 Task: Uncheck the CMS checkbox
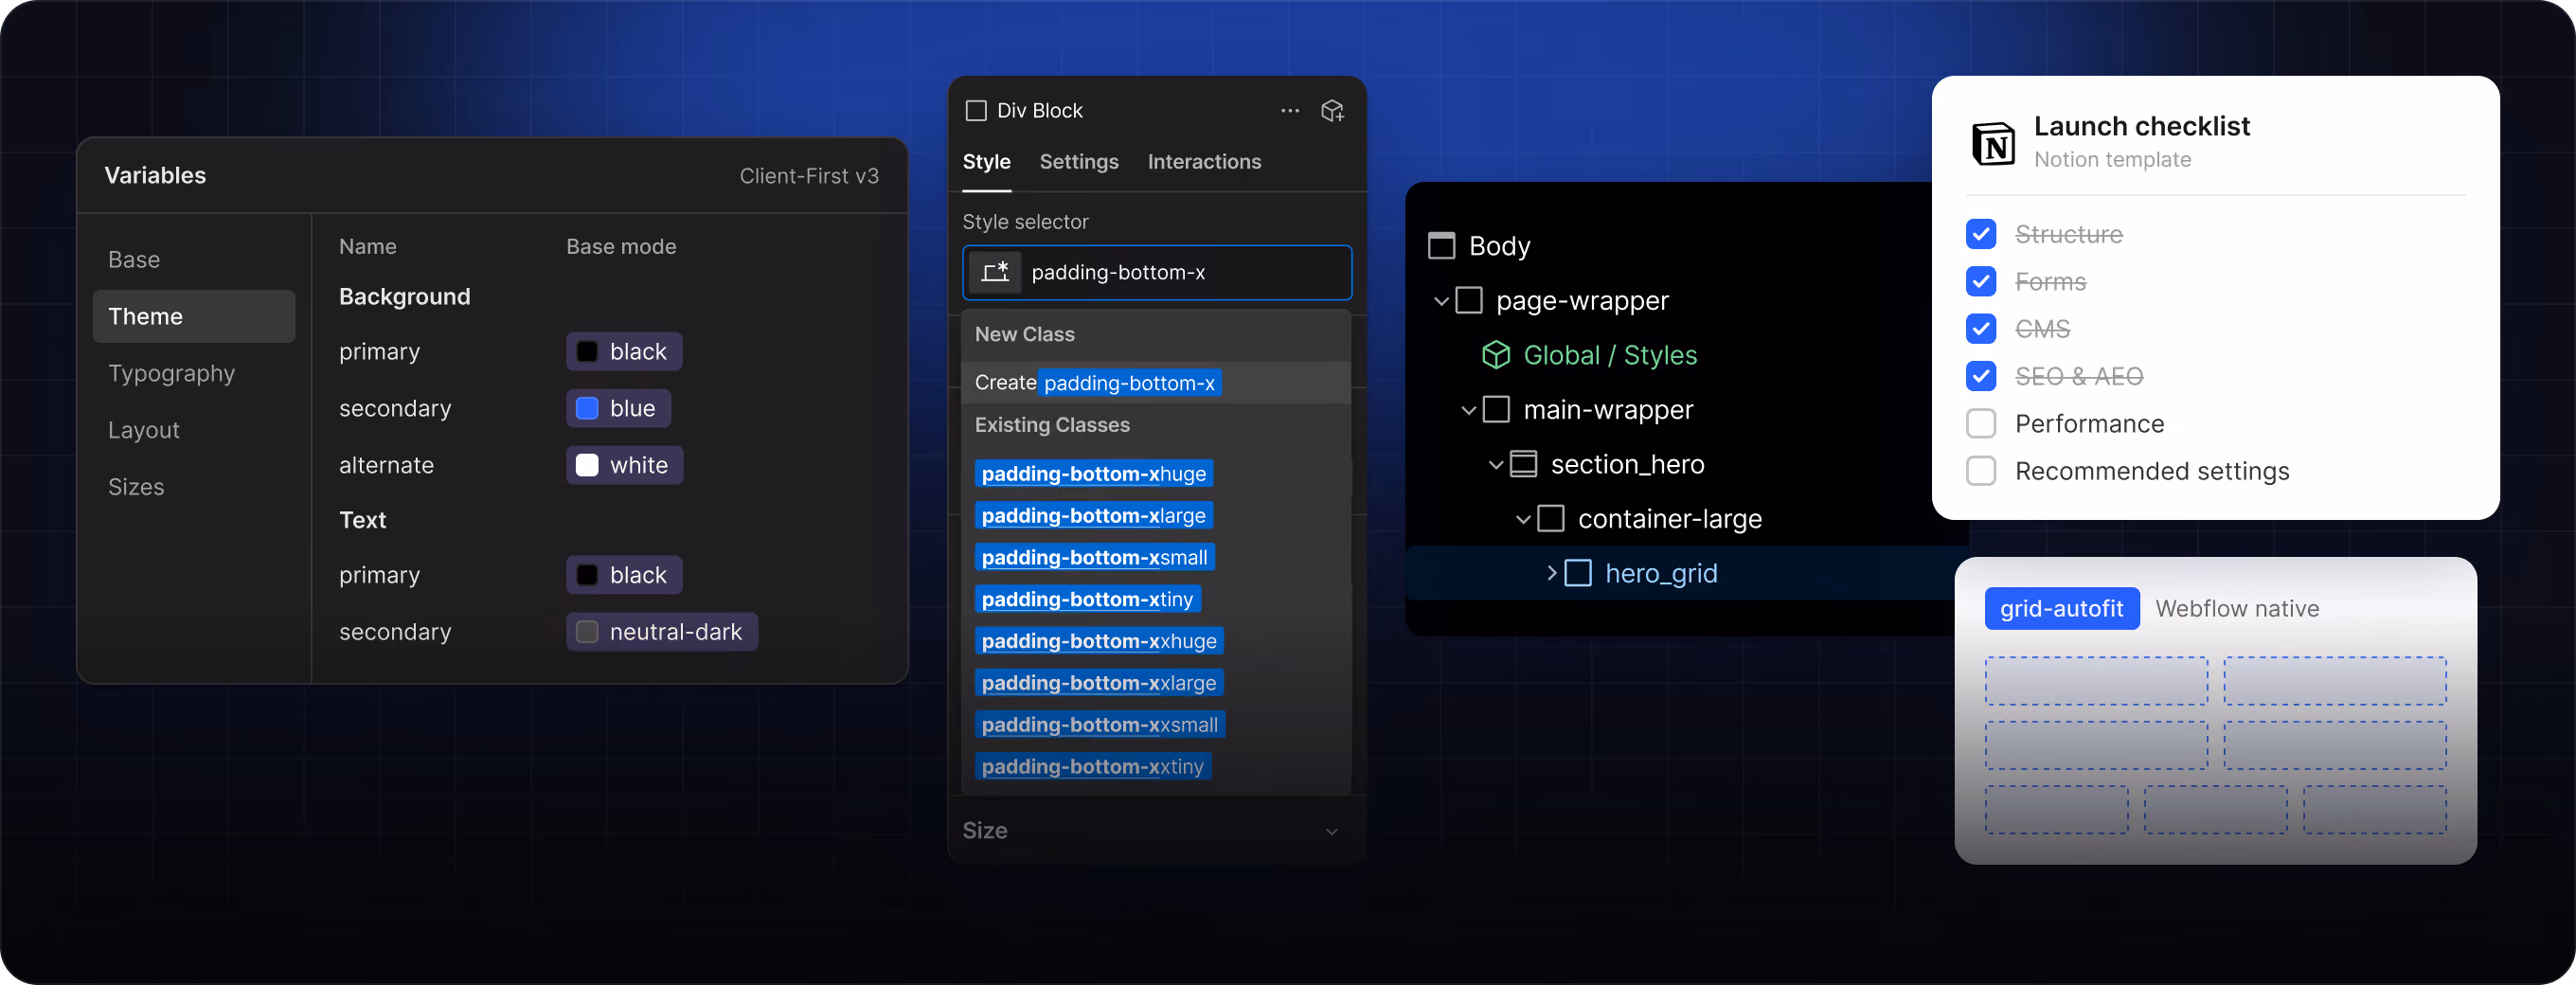point(1980,329)
